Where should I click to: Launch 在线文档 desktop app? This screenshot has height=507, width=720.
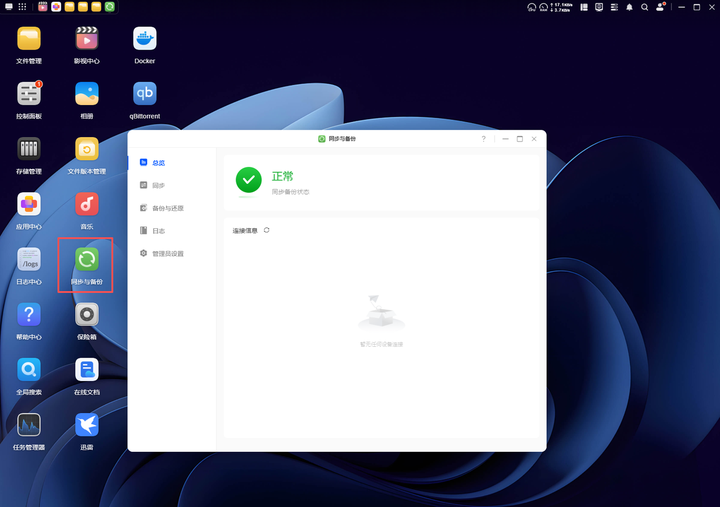click(x=87, y=369)
